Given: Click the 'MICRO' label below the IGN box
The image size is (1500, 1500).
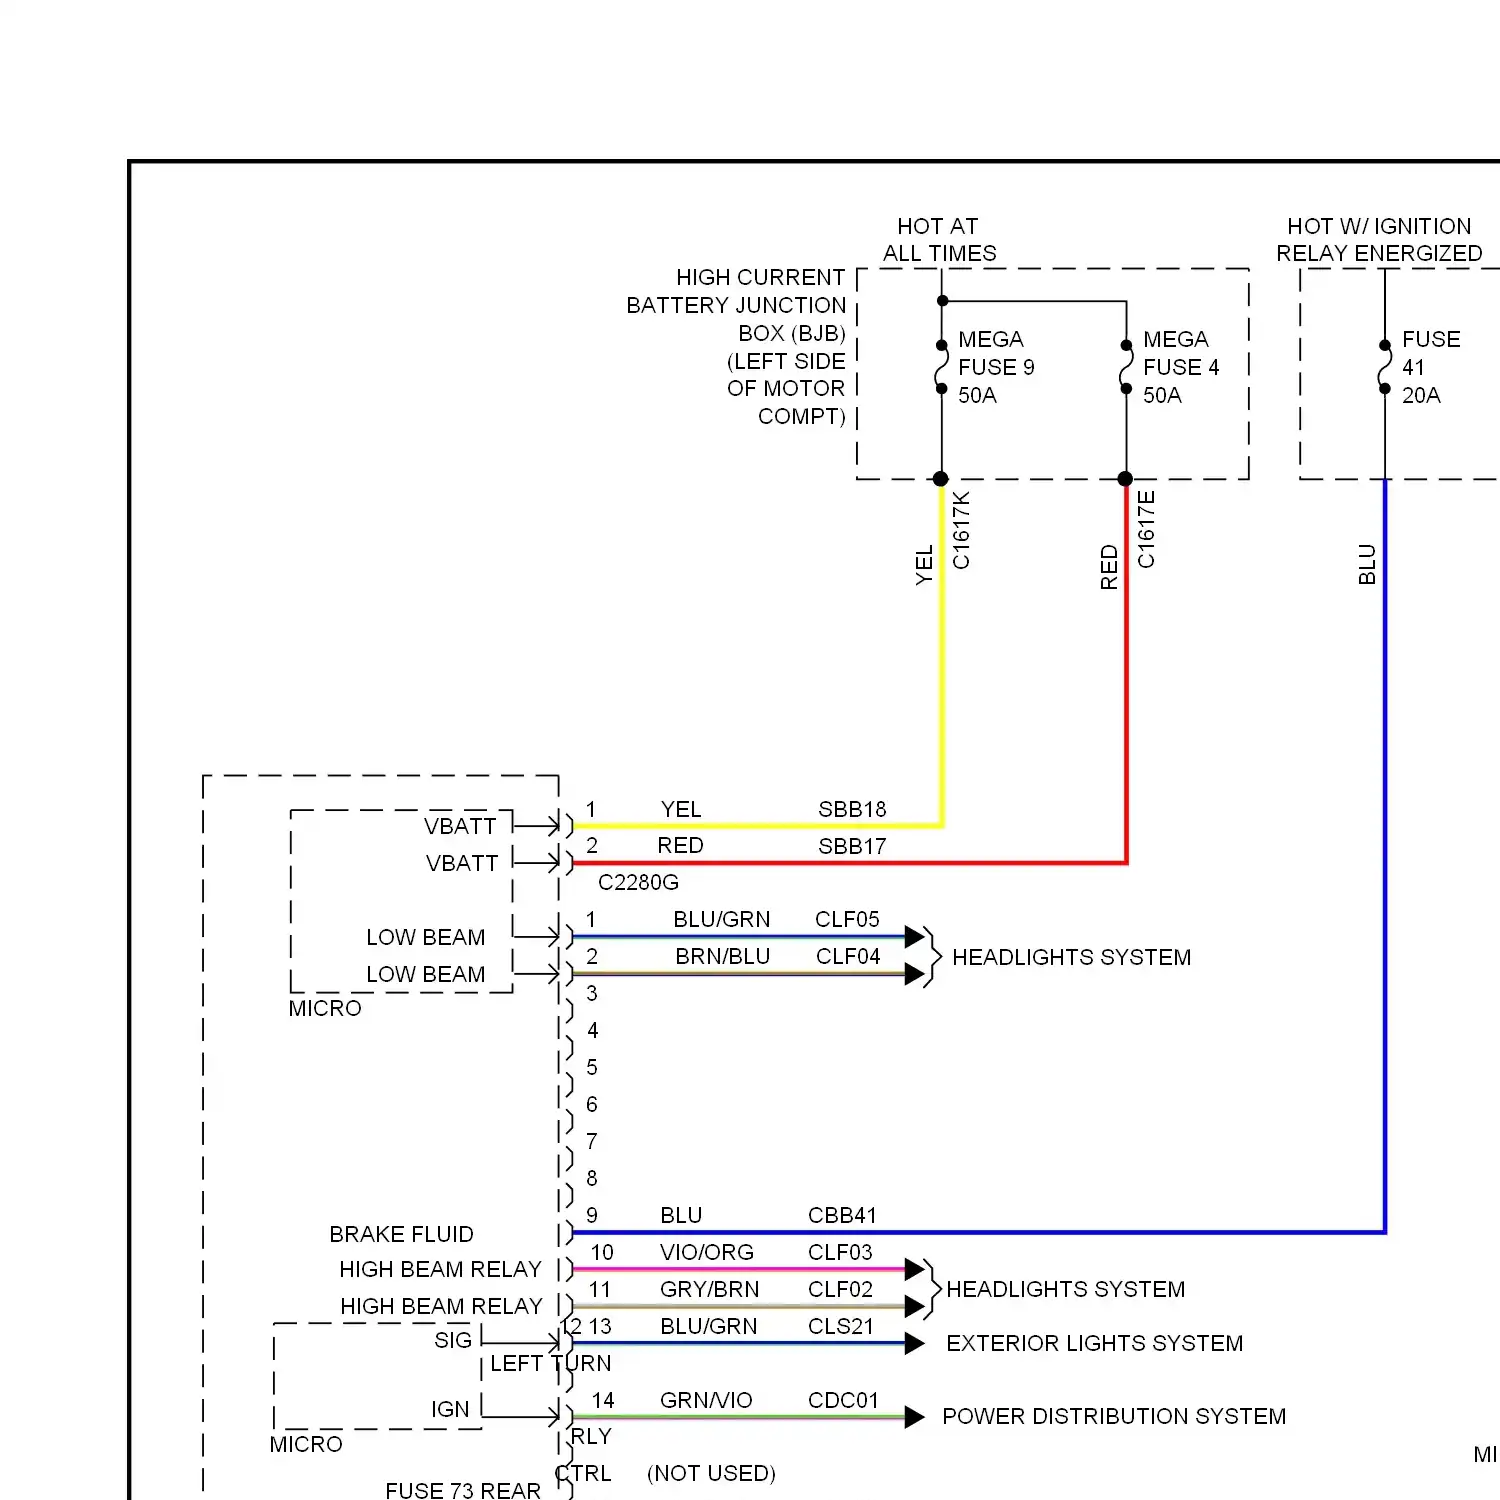Looking at the screenshot, I should (x=306, y=1444).
